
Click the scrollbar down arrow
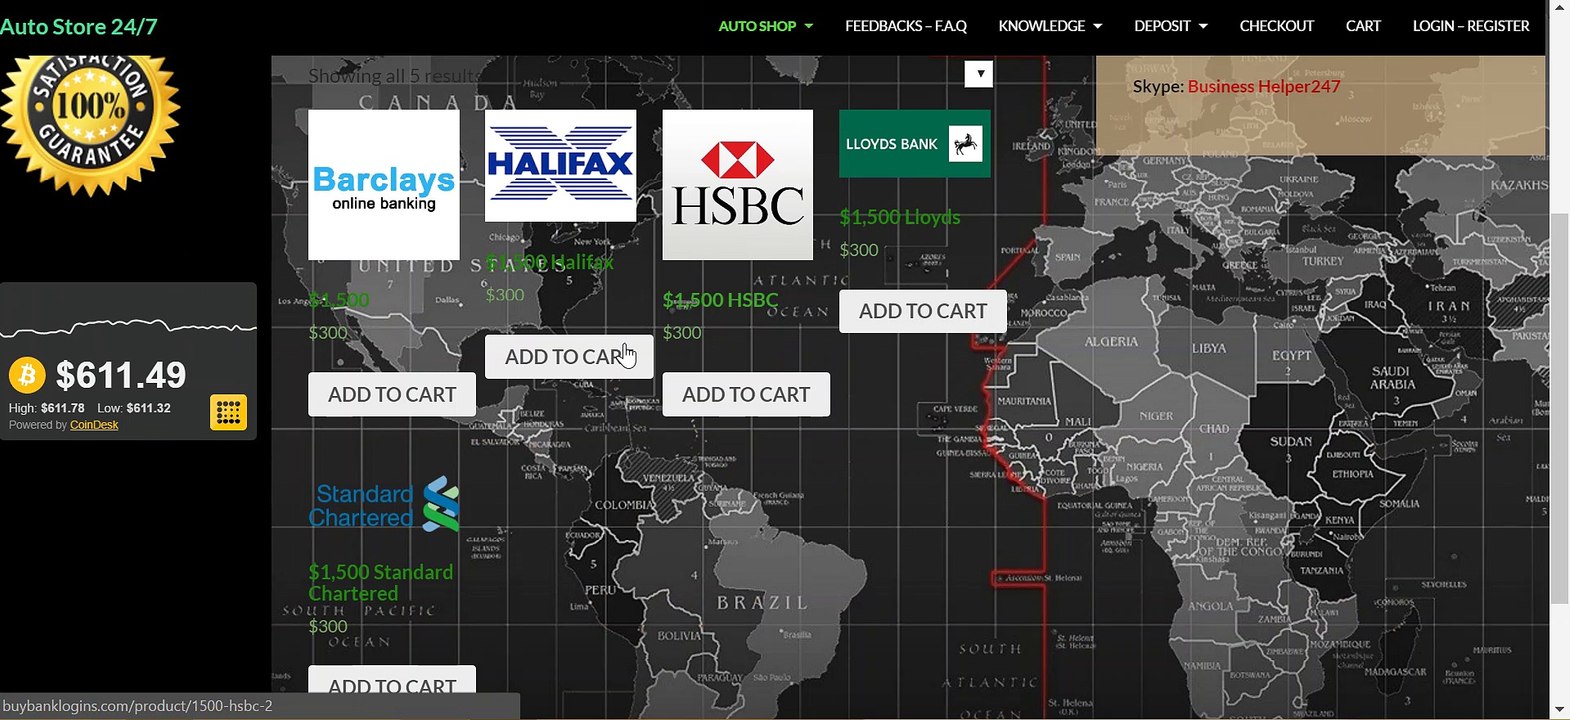(x=1559, y=709)
